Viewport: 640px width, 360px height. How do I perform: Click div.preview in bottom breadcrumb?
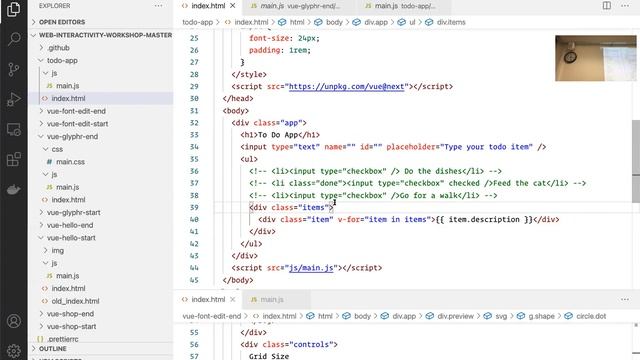pyautogui.click(x=456, y=316)
